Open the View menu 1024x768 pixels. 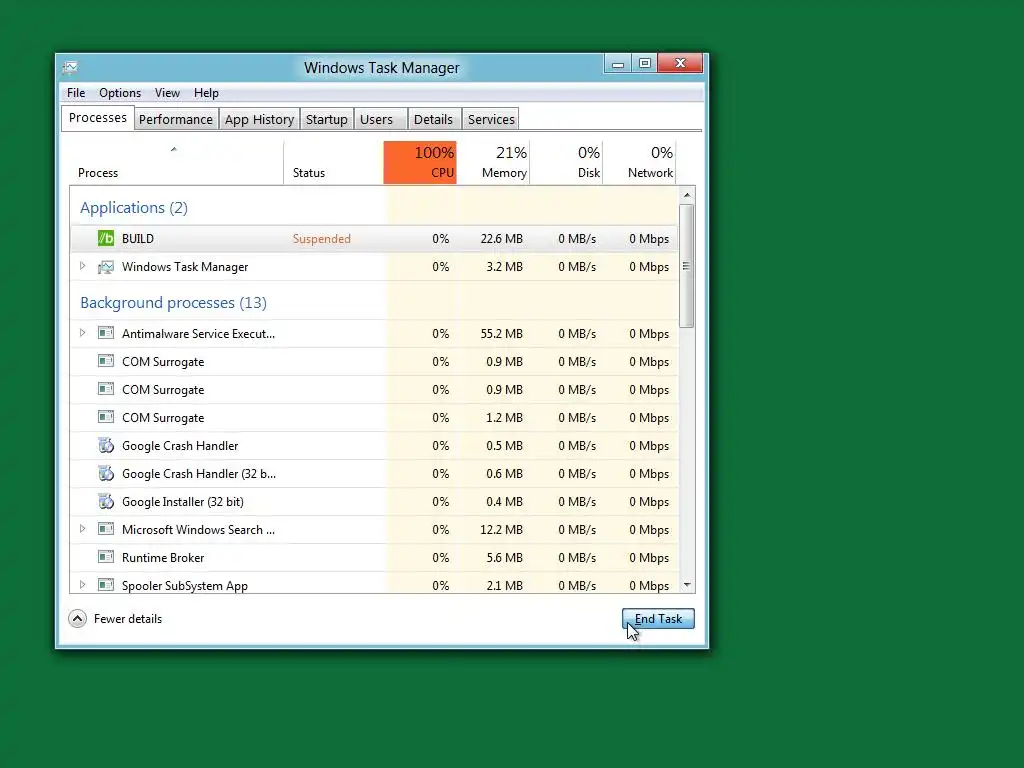tap(167, 93)
